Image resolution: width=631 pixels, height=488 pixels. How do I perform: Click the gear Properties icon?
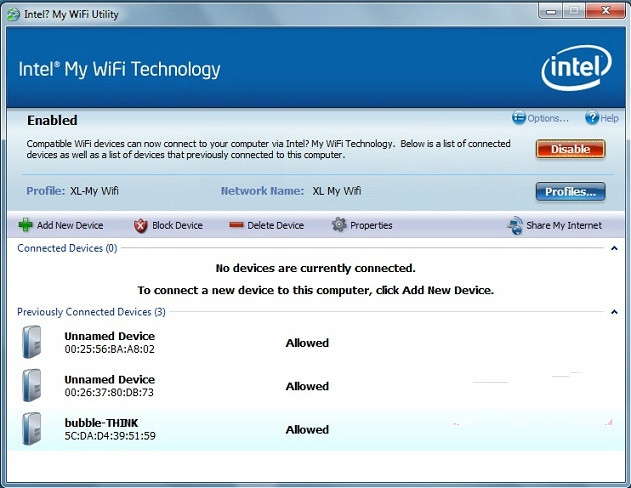coord(339,224)
